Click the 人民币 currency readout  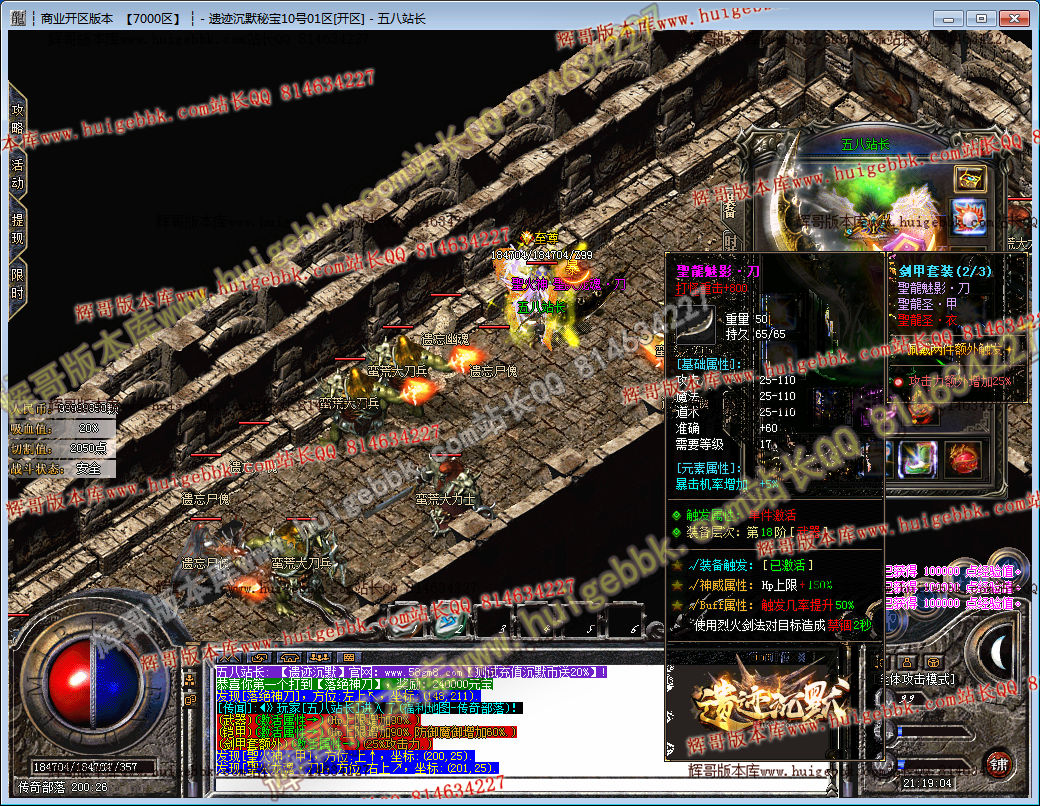(64, 408)
